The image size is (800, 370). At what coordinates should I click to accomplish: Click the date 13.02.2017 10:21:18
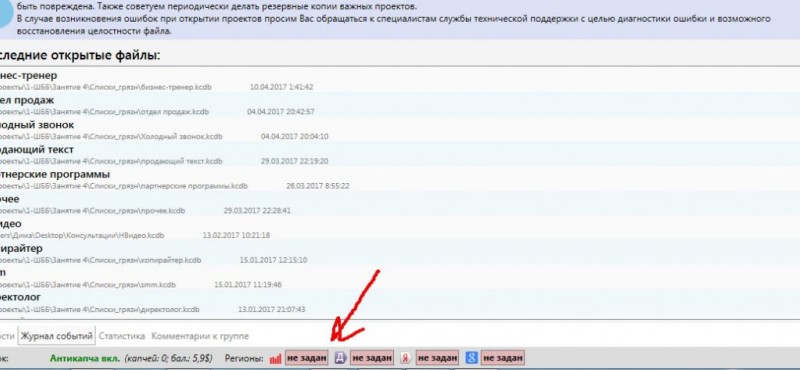pos(236,235)
